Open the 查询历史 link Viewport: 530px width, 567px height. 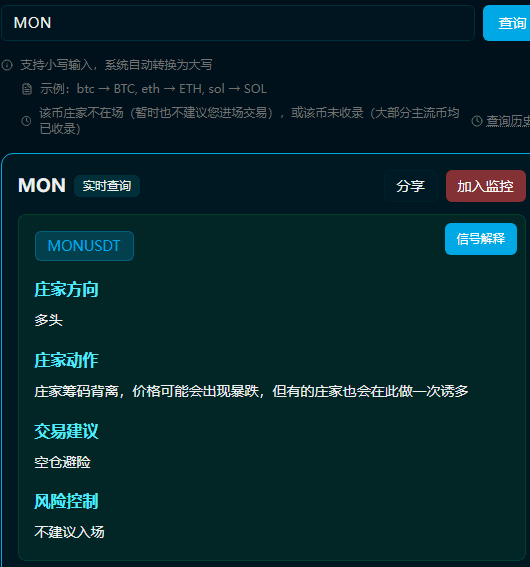pyautogui.click(x=508, y=121)
